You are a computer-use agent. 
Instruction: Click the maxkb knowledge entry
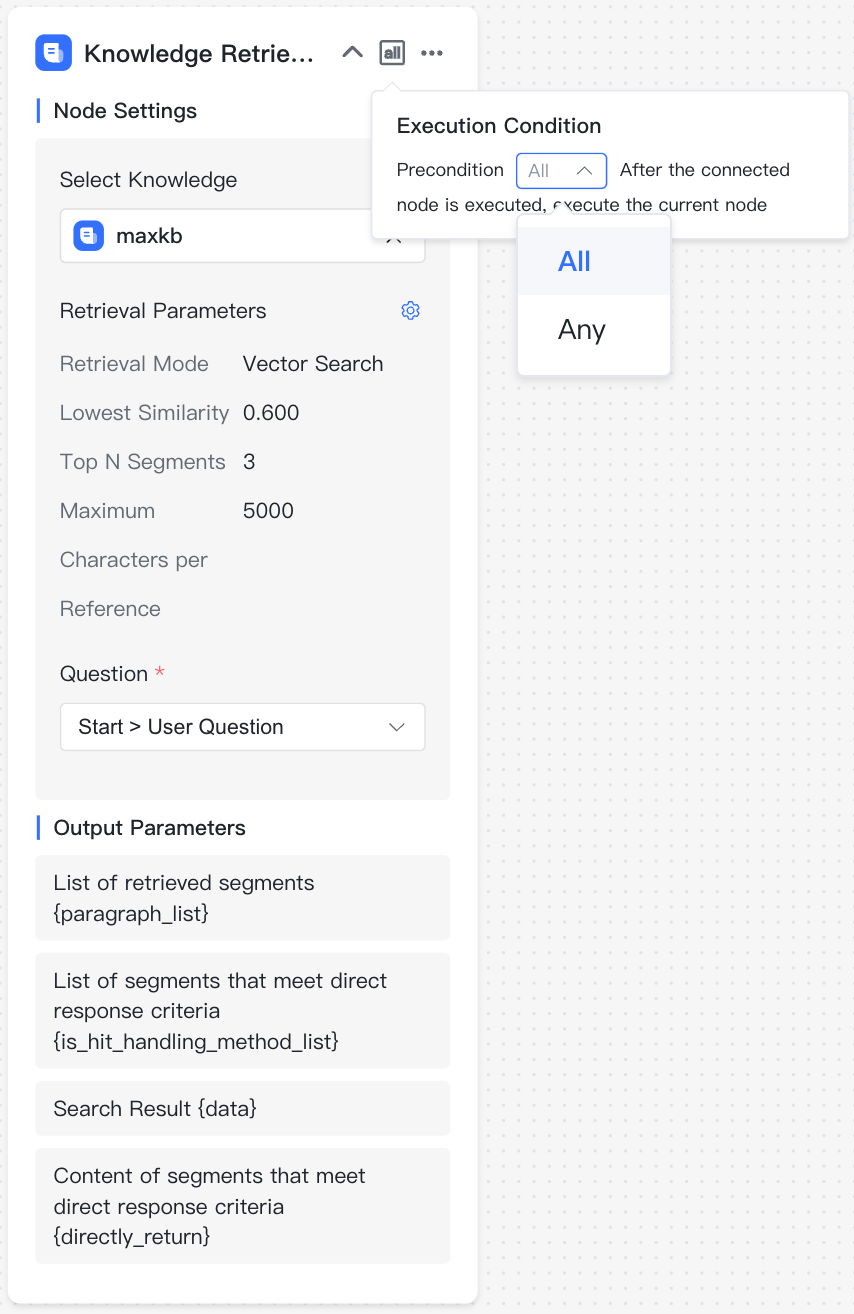[242, 236]
